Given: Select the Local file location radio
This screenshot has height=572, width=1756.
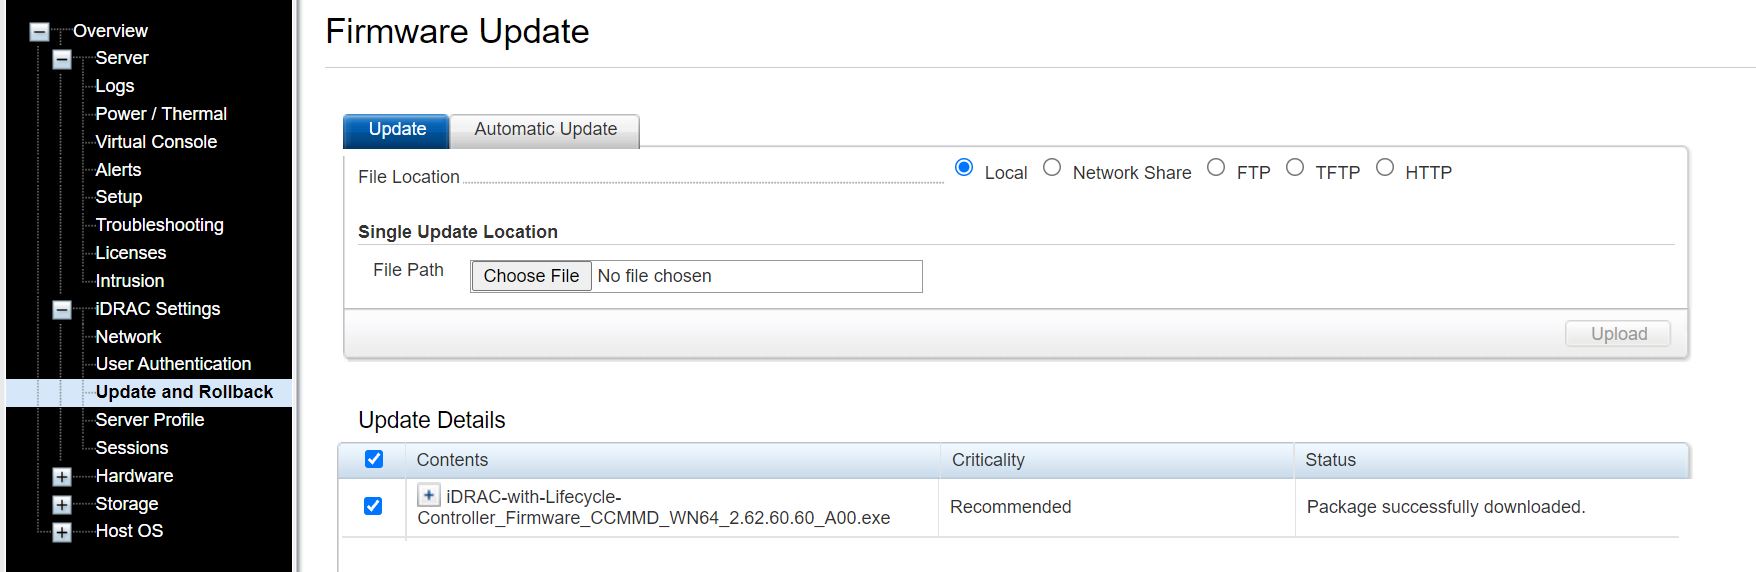Looking at the screenshot, I should (964, 168).
